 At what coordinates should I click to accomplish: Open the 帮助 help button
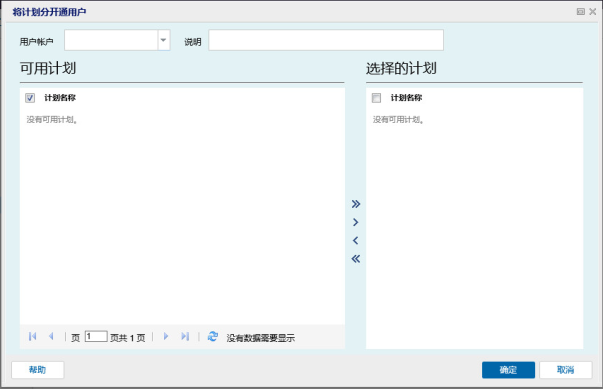(x=38, y=370)
